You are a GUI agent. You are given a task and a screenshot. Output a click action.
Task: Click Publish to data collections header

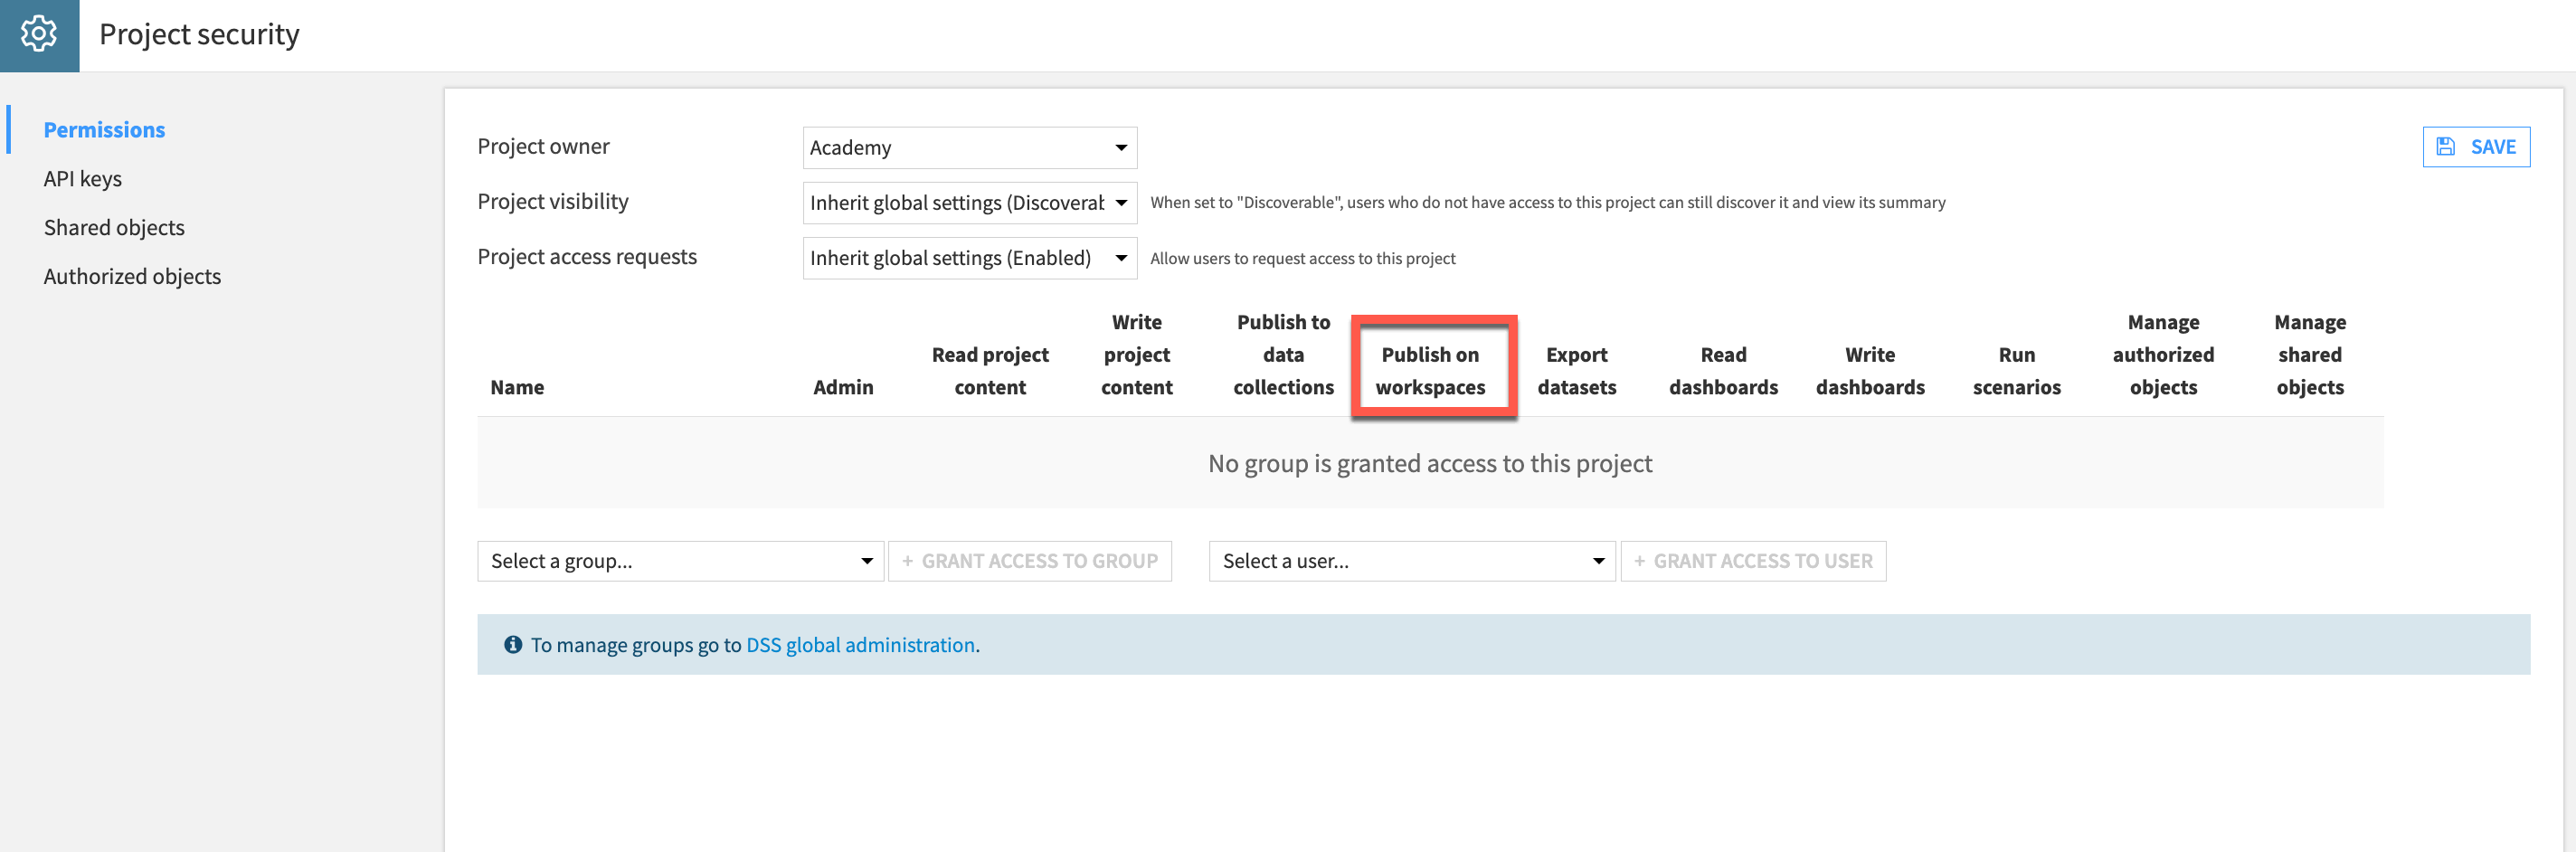pyautogui.click(x=1283, y=355)
